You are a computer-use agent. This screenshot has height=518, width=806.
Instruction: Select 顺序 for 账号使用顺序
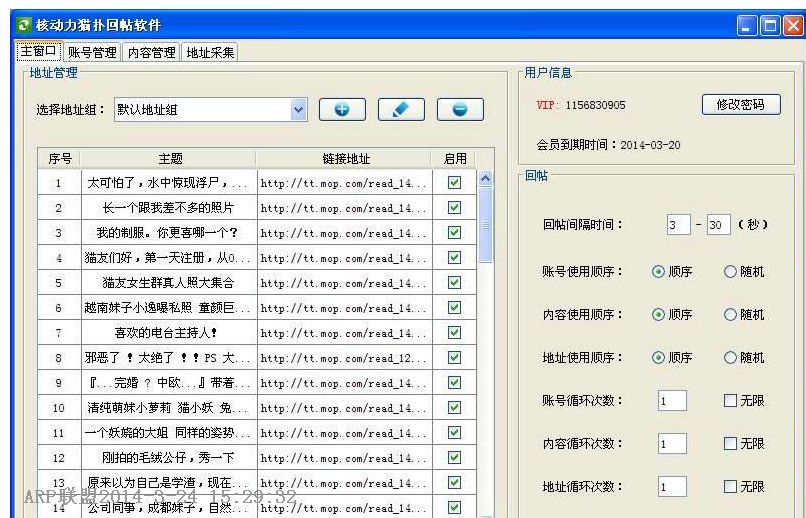point(658,271)
